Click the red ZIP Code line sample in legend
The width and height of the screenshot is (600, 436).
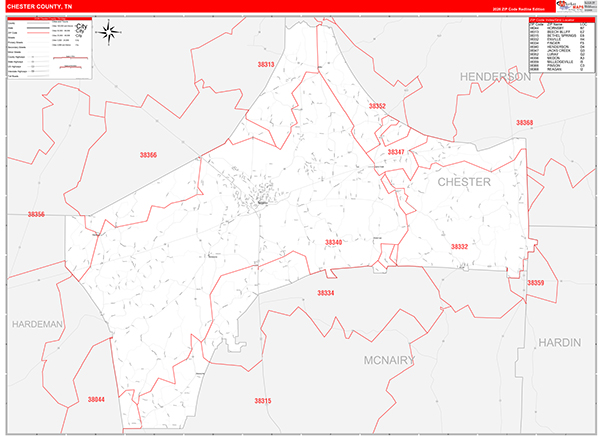tap(38, 33)
